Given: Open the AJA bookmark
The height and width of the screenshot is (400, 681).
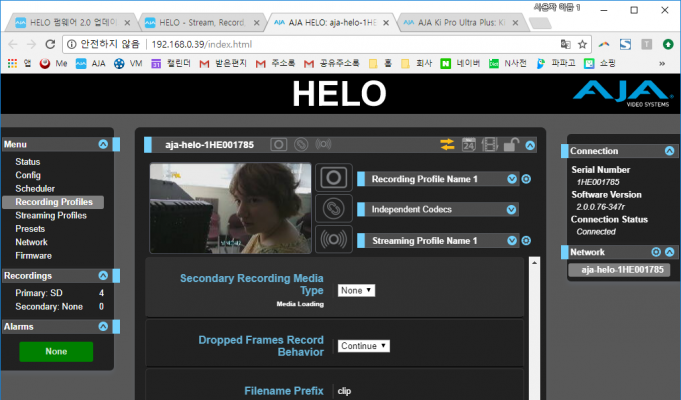Looking at the screenshot, I should click(x=90, y=64).
